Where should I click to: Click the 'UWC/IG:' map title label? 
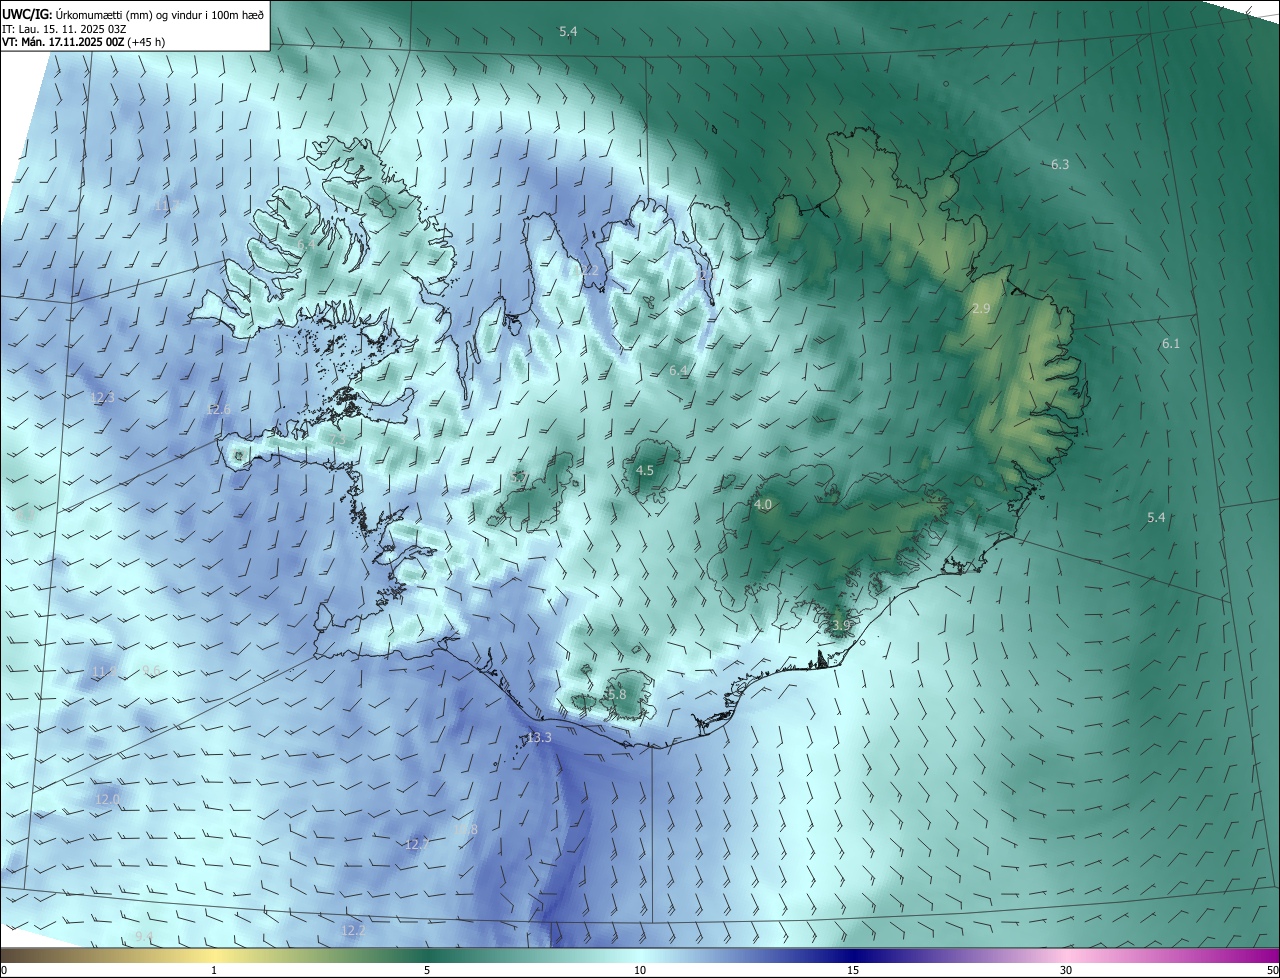[x=27, y=15]
